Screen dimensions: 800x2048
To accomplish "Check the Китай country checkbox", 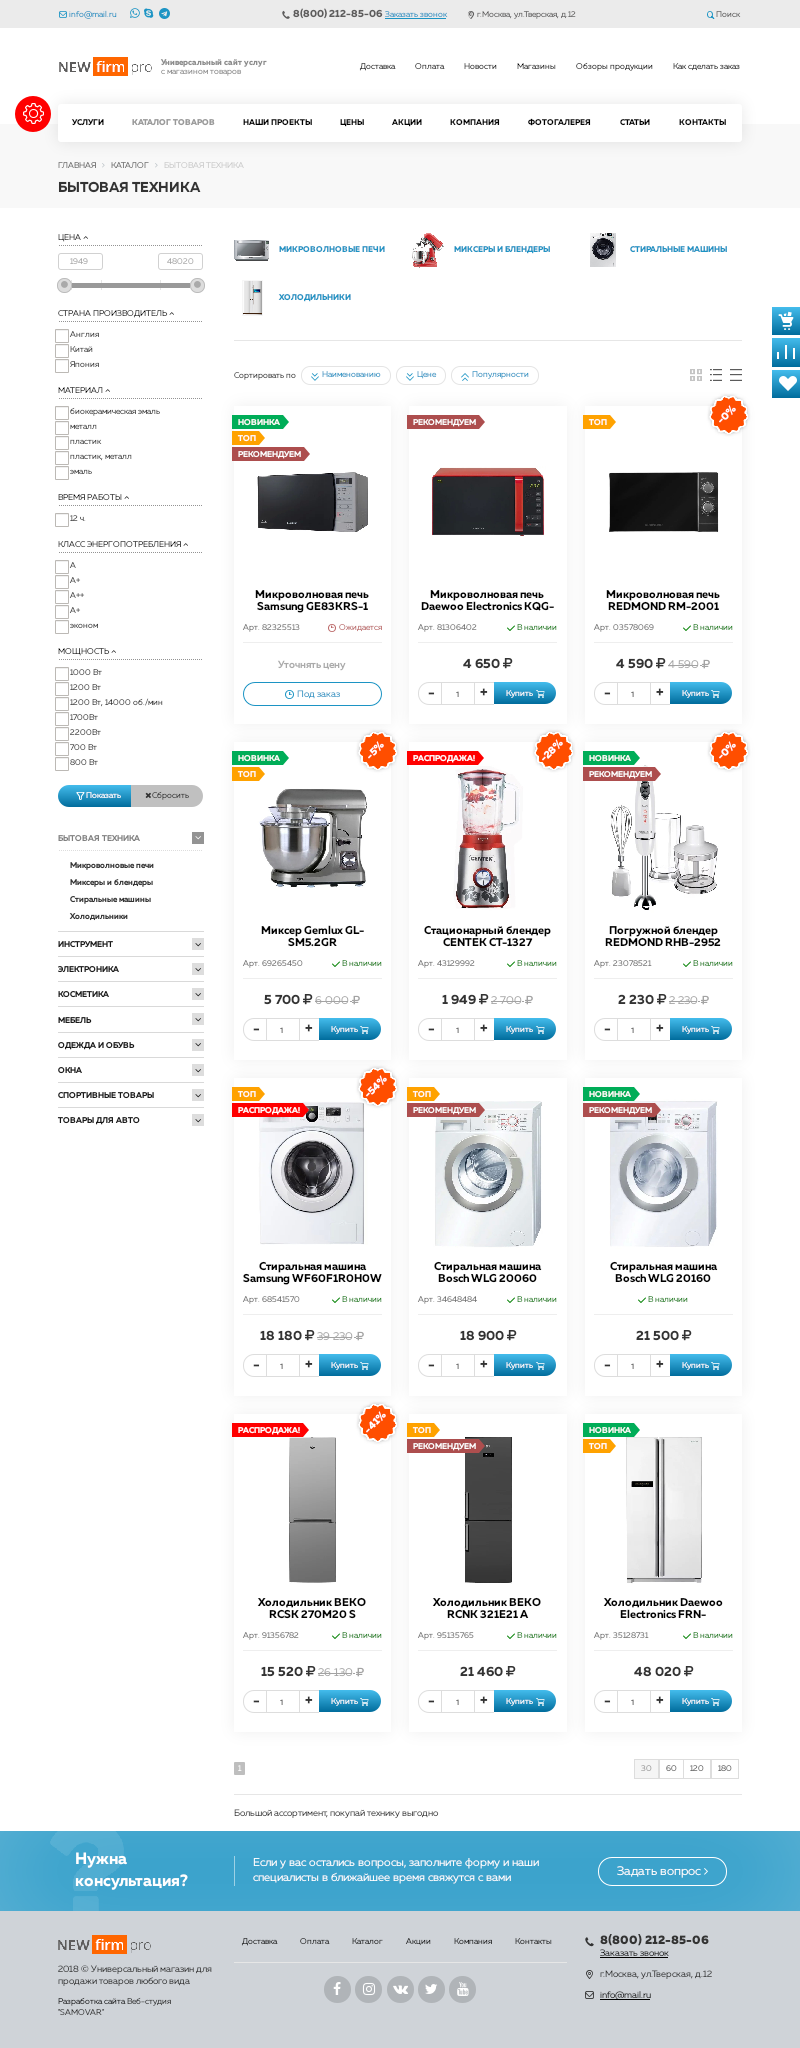I will click(62, 351).
